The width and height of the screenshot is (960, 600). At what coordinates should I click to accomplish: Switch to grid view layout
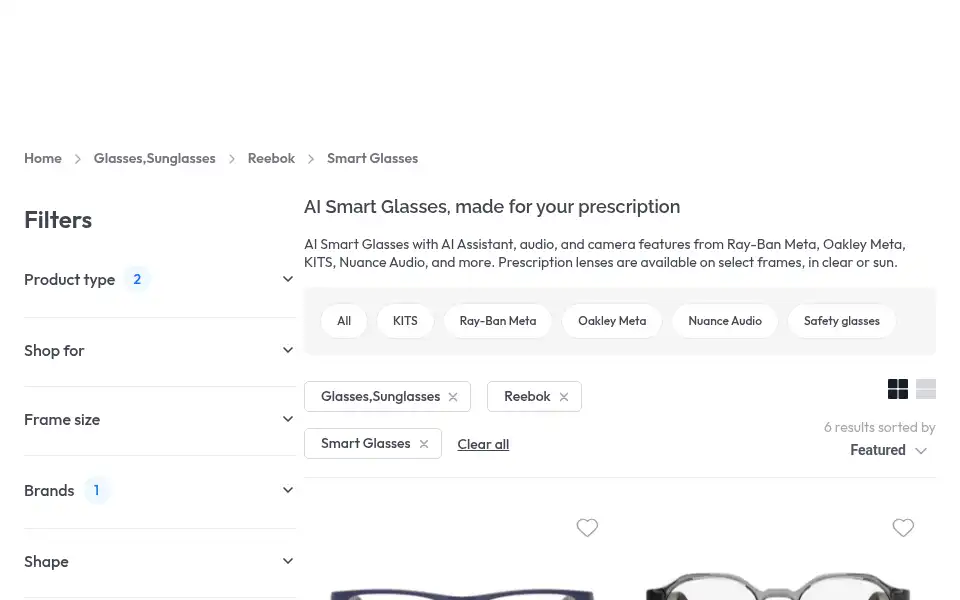click(x=898, y=389)
